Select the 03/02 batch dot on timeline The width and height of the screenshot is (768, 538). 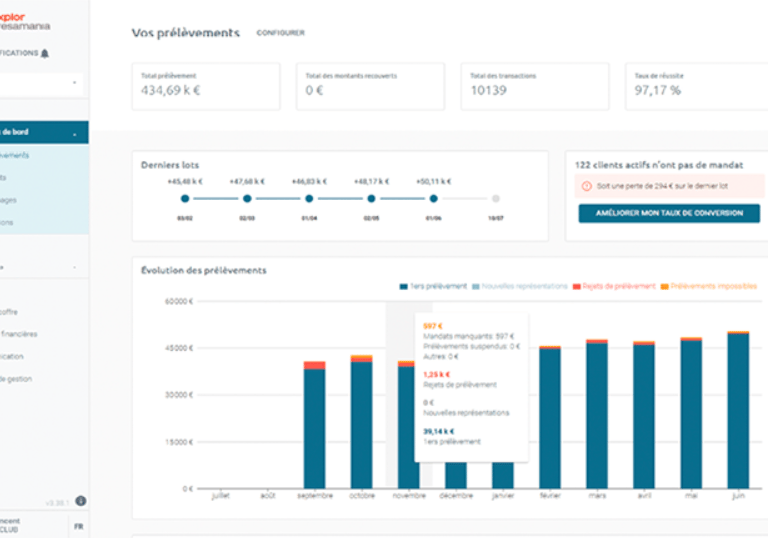pos(185,198)
